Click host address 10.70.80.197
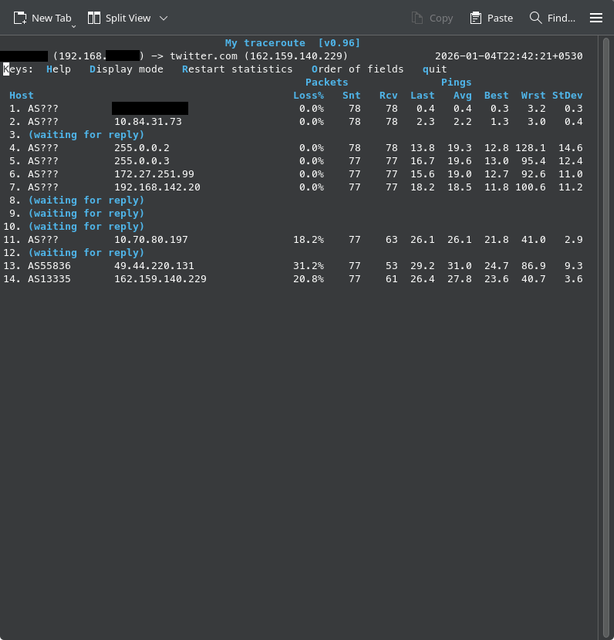 151,240
